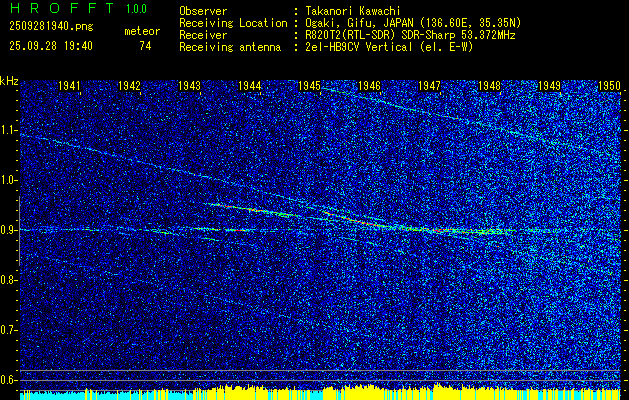This screenshot has height=400, width=629.
Task: Click the 2el-HB9CV Vertical antenna description
Action: pos(389,47)
